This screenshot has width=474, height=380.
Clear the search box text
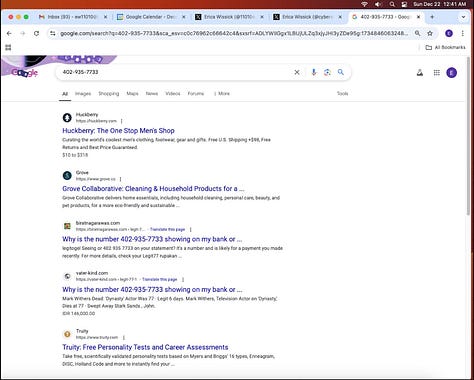click(x=297, y=72)
